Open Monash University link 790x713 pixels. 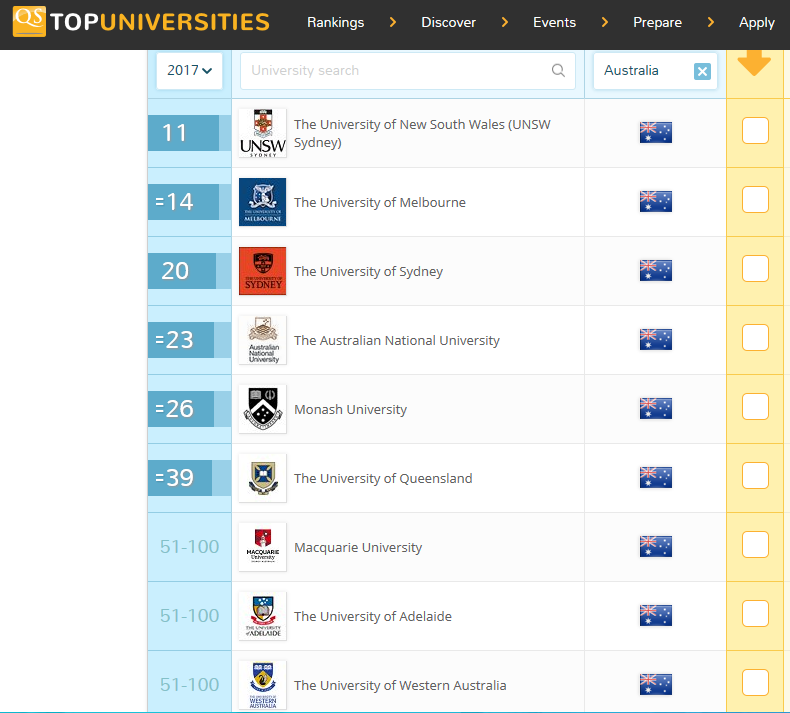tap(351, 410)
